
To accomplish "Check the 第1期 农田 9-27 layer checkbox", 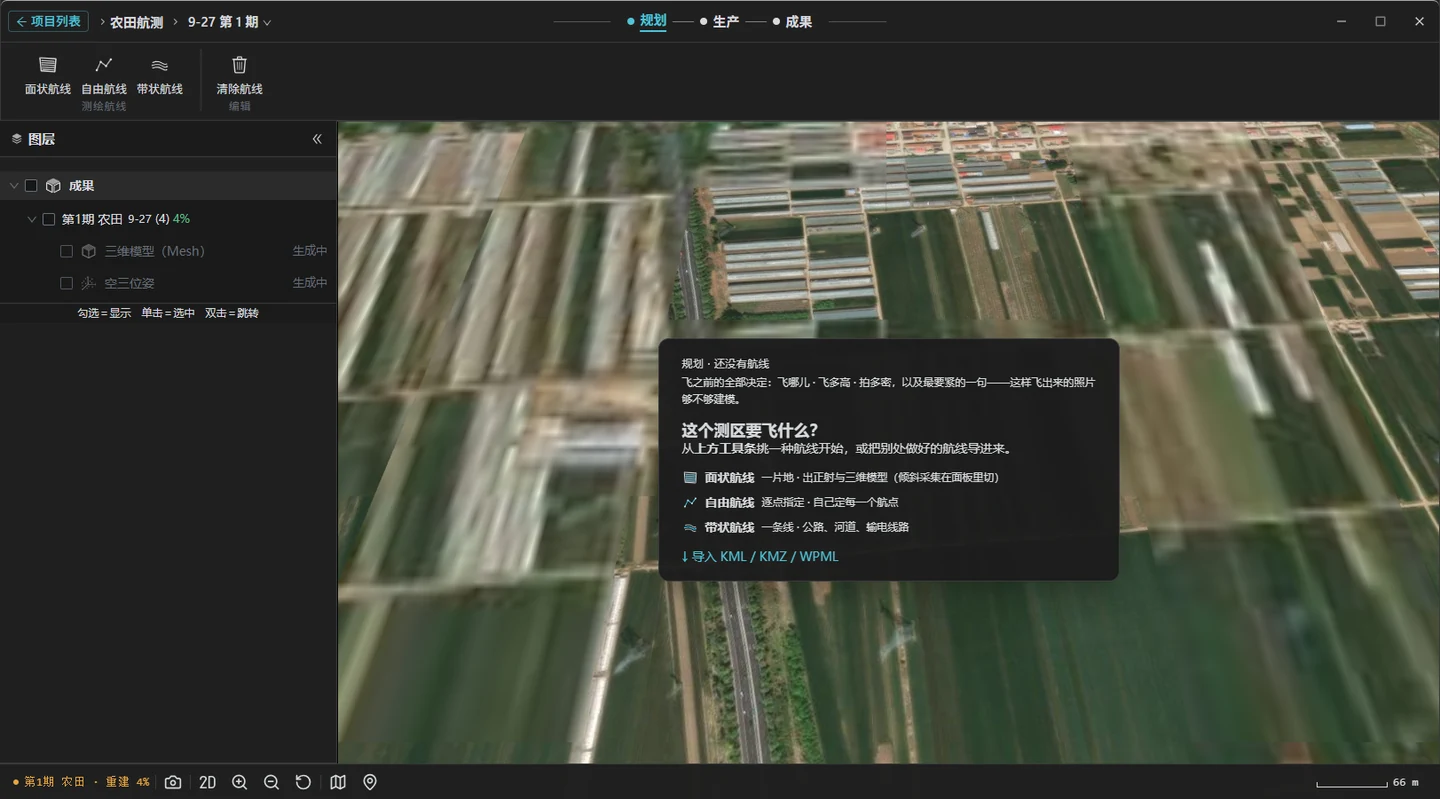I will click(48, 219).
